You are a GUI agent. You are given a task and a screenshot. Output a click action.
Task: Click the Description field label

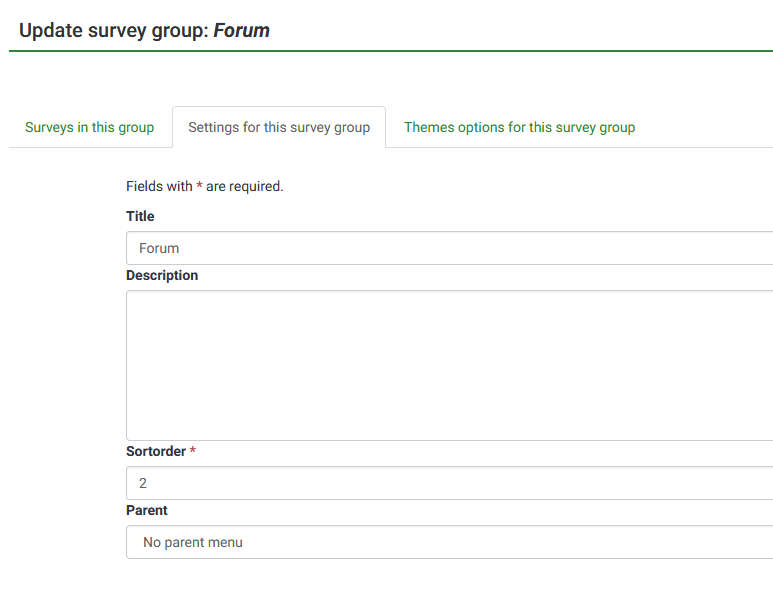[x=162, y=275]
